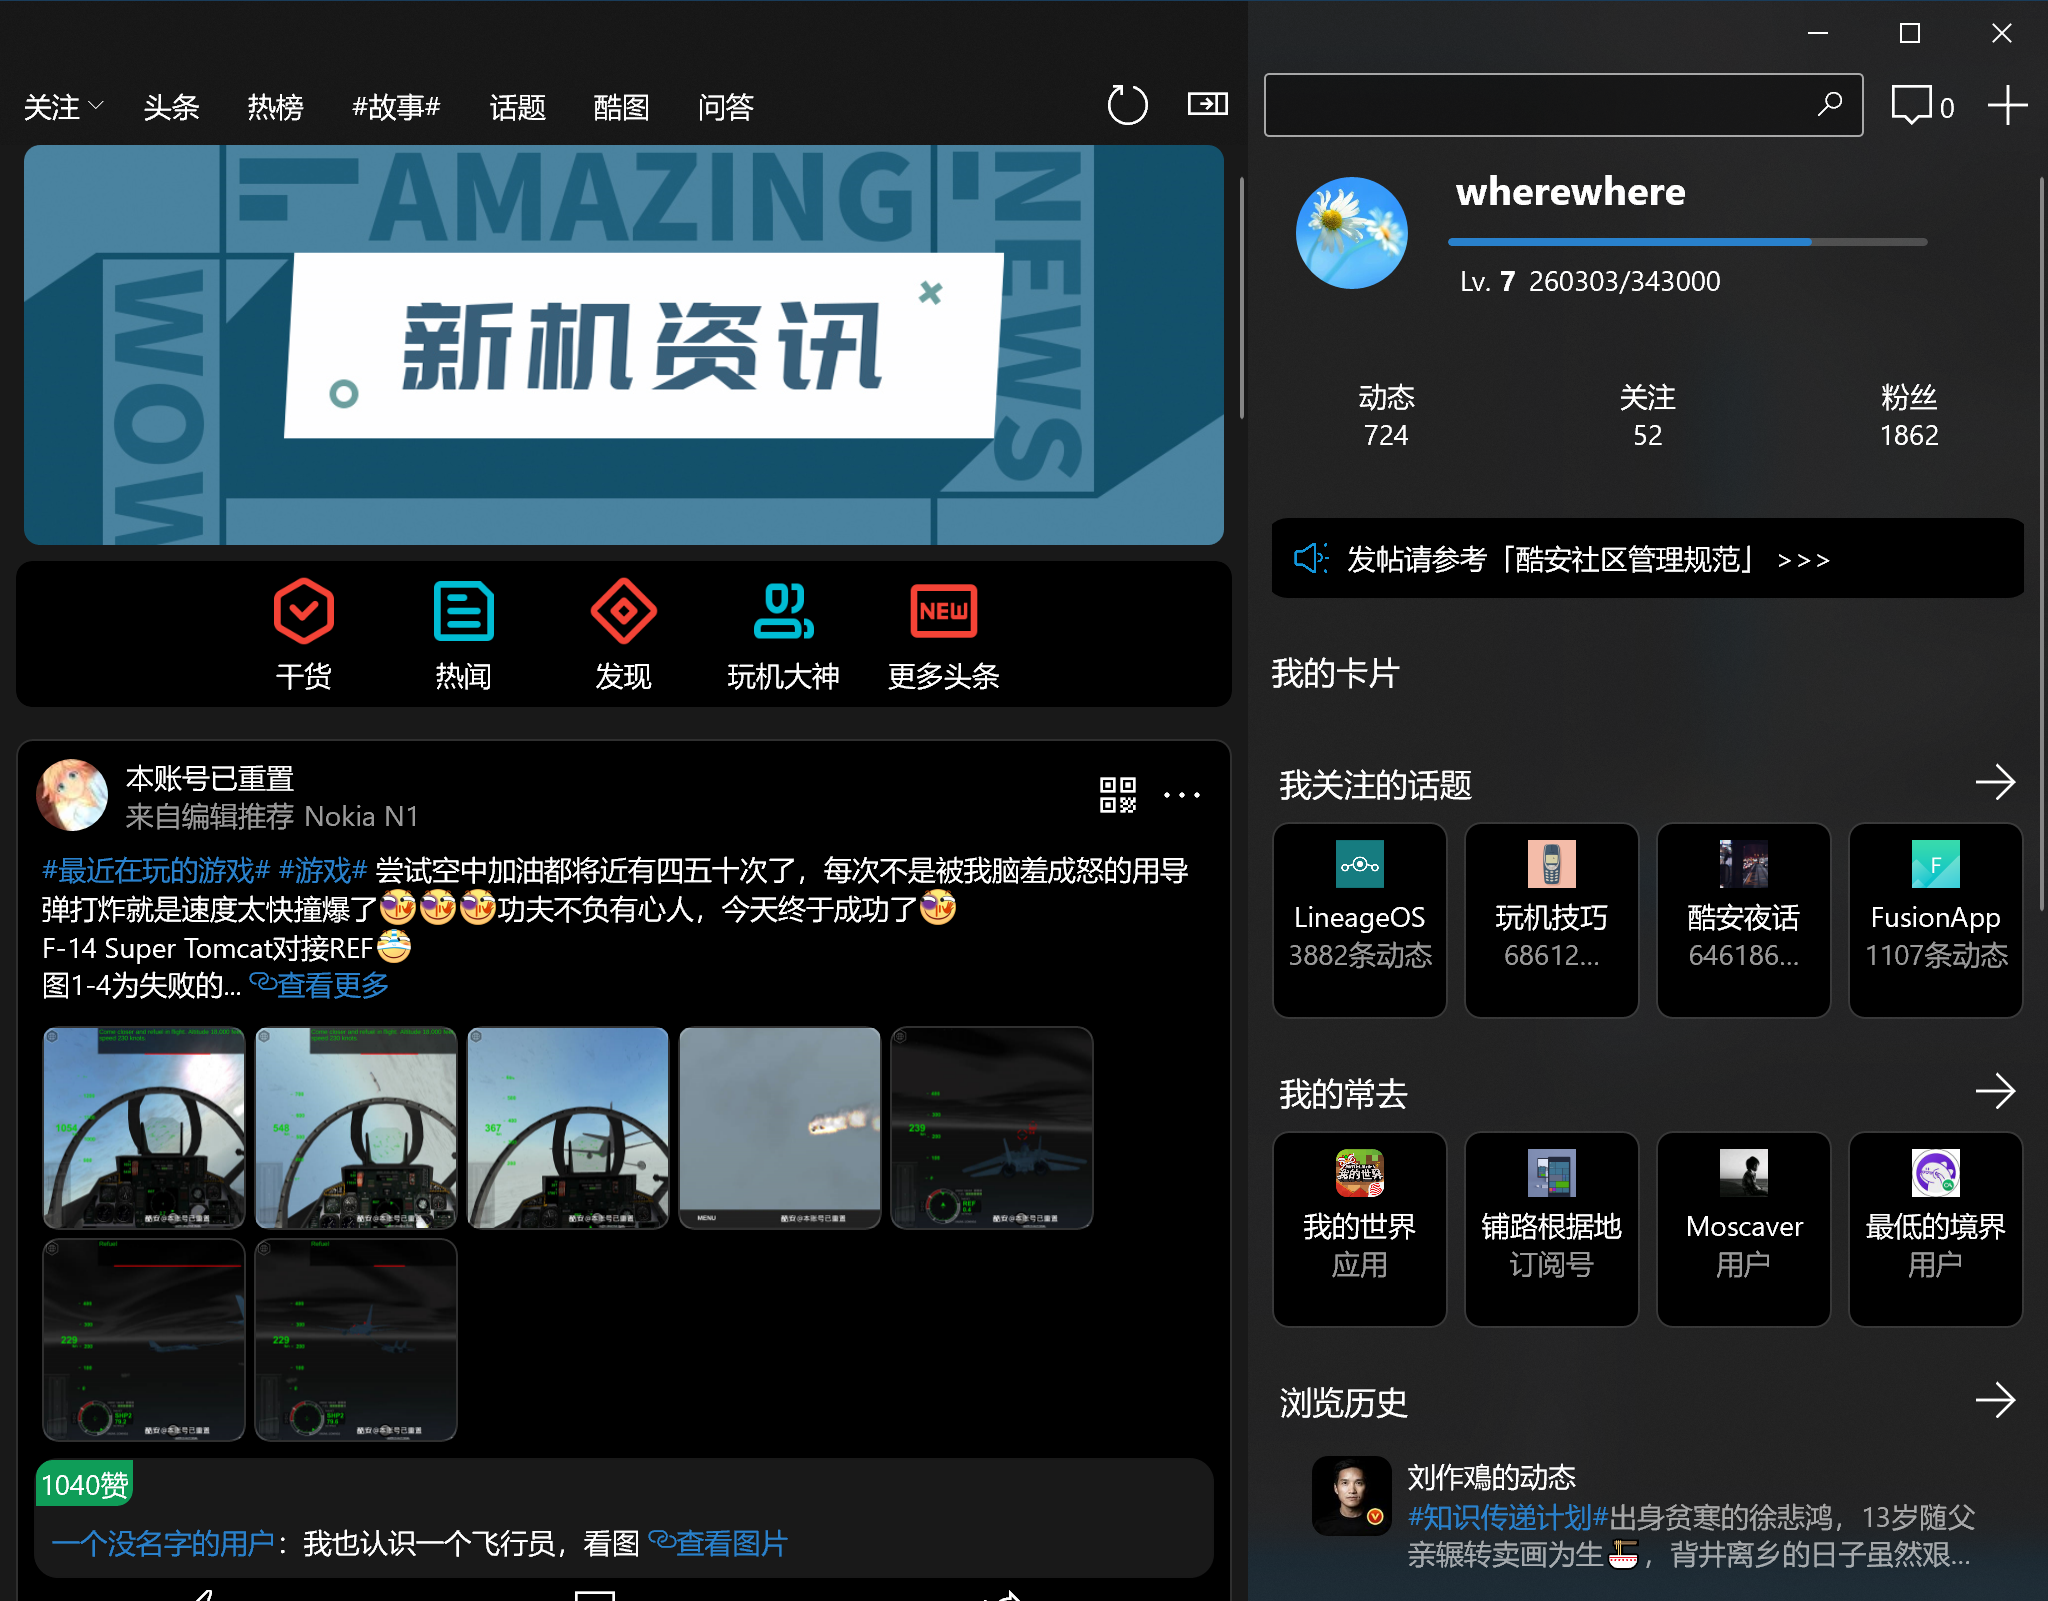Viewport: 2048px width, 1601px height.
Task: Toggle the side panel collapse icon
Action: (1207, 104)
